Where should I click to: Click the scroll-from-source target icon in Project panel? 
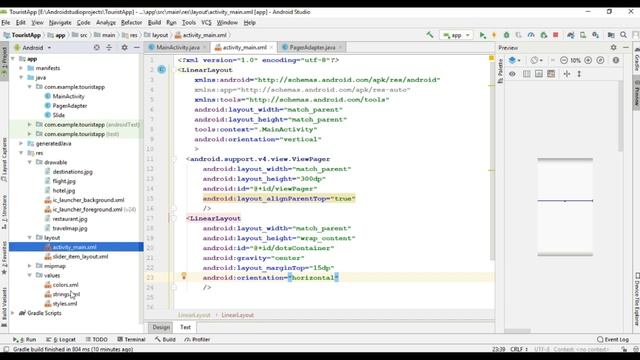[96, 48]
